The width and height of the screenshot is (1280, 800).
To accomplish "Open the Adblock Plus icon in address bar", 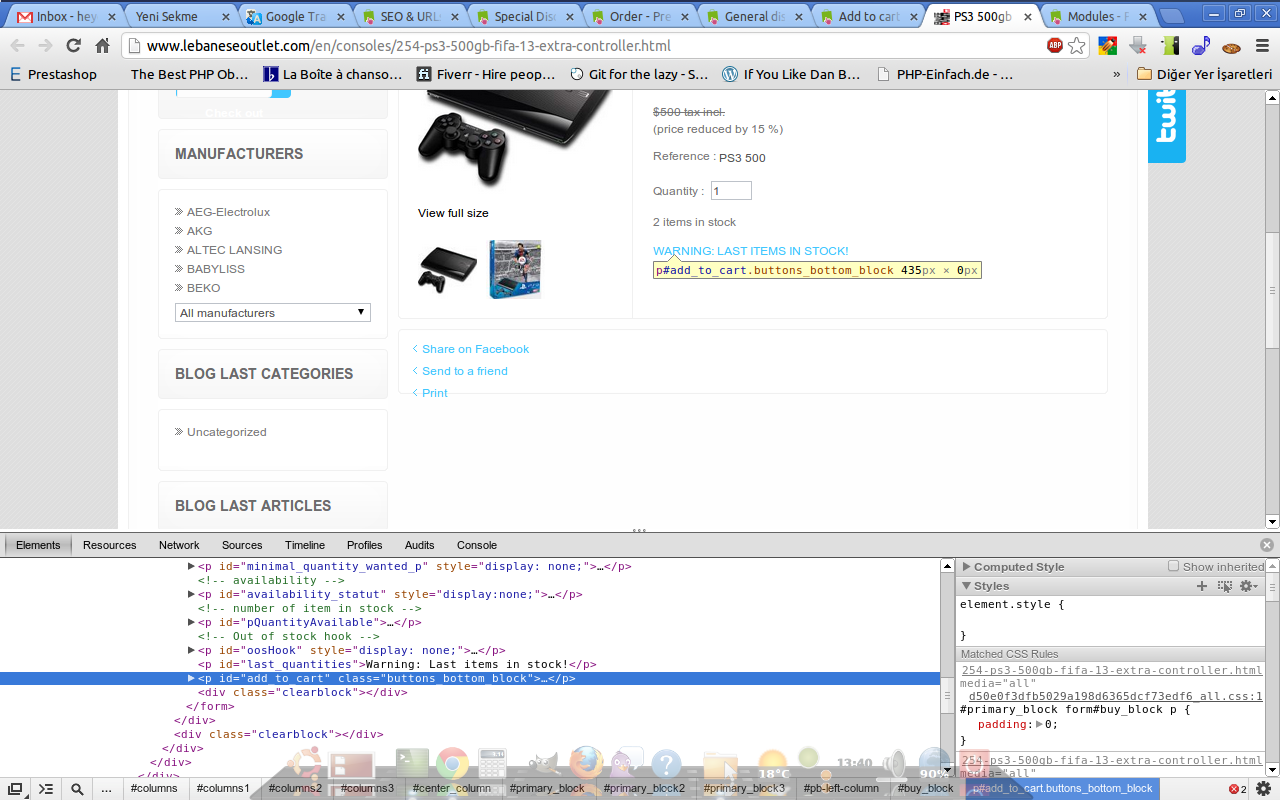I will (x=1055, y=46).
